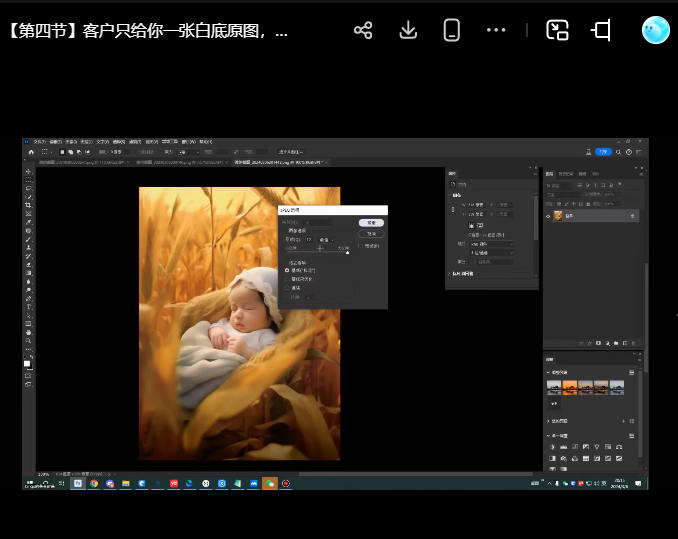
Task: Click the Photoshop Home icon in options bar
Action: [31, 152]
